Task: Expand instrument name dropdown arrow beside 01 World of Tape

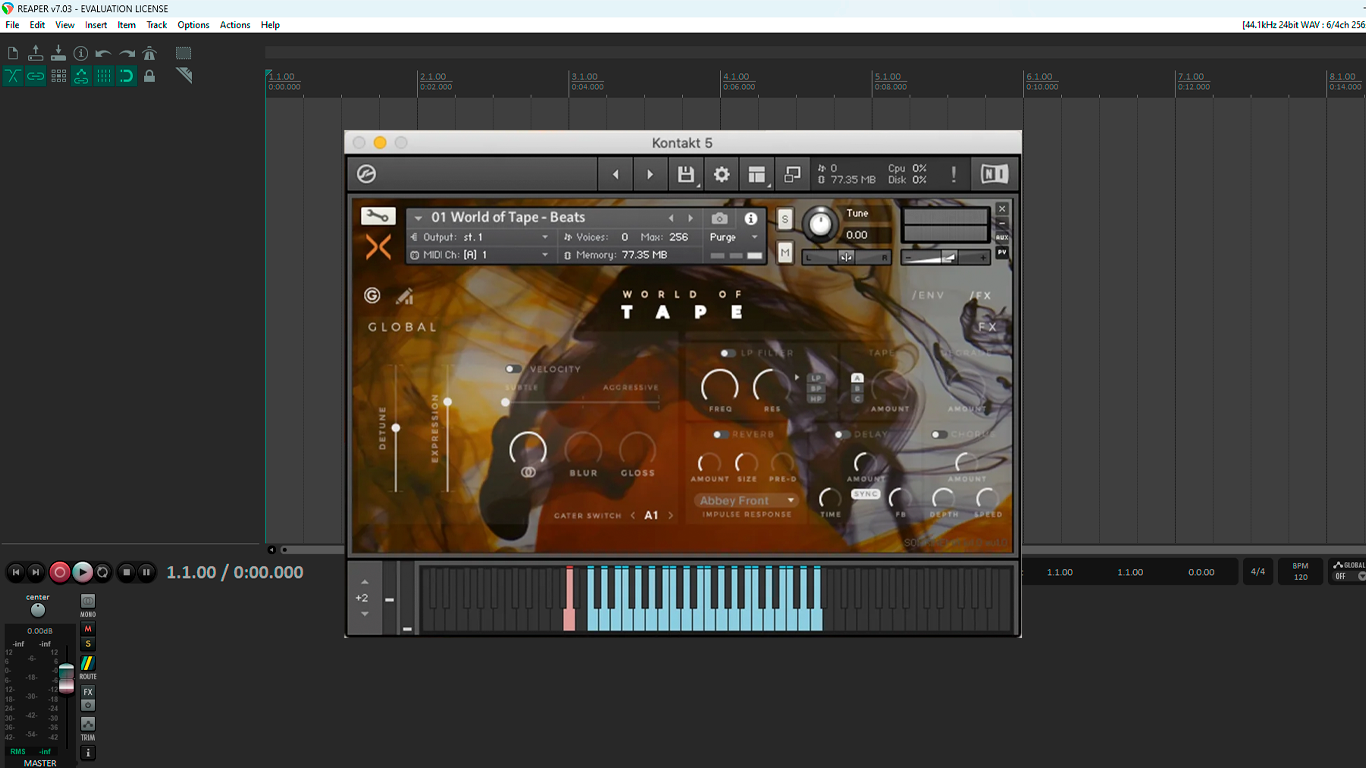Action: pos(418,218)
